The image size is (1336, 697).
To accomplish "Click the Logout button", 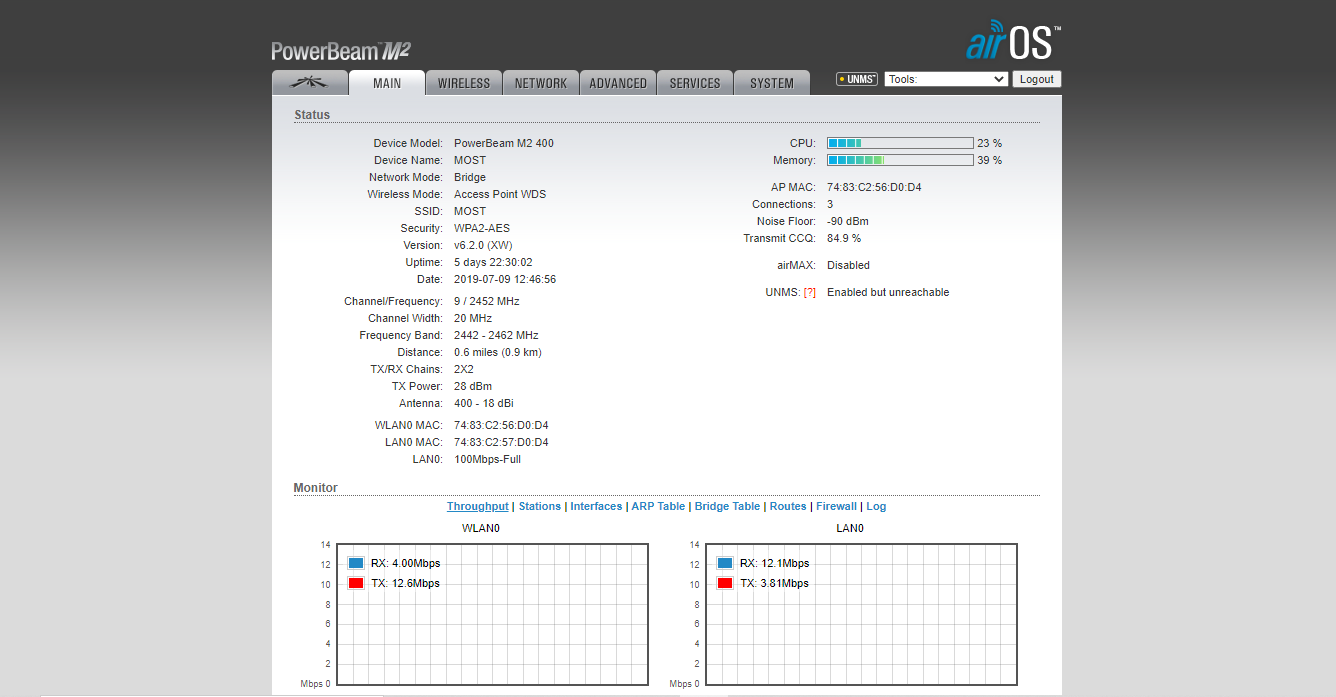I will pyautogui.click(x=1037, y=79).
